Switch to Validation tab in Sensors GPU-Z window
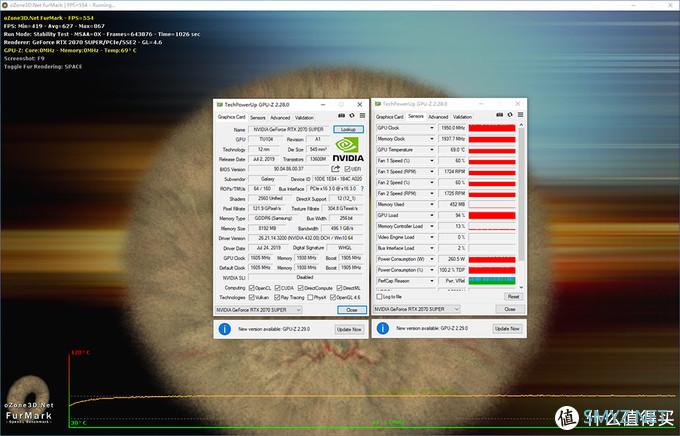 pos(462,117)
